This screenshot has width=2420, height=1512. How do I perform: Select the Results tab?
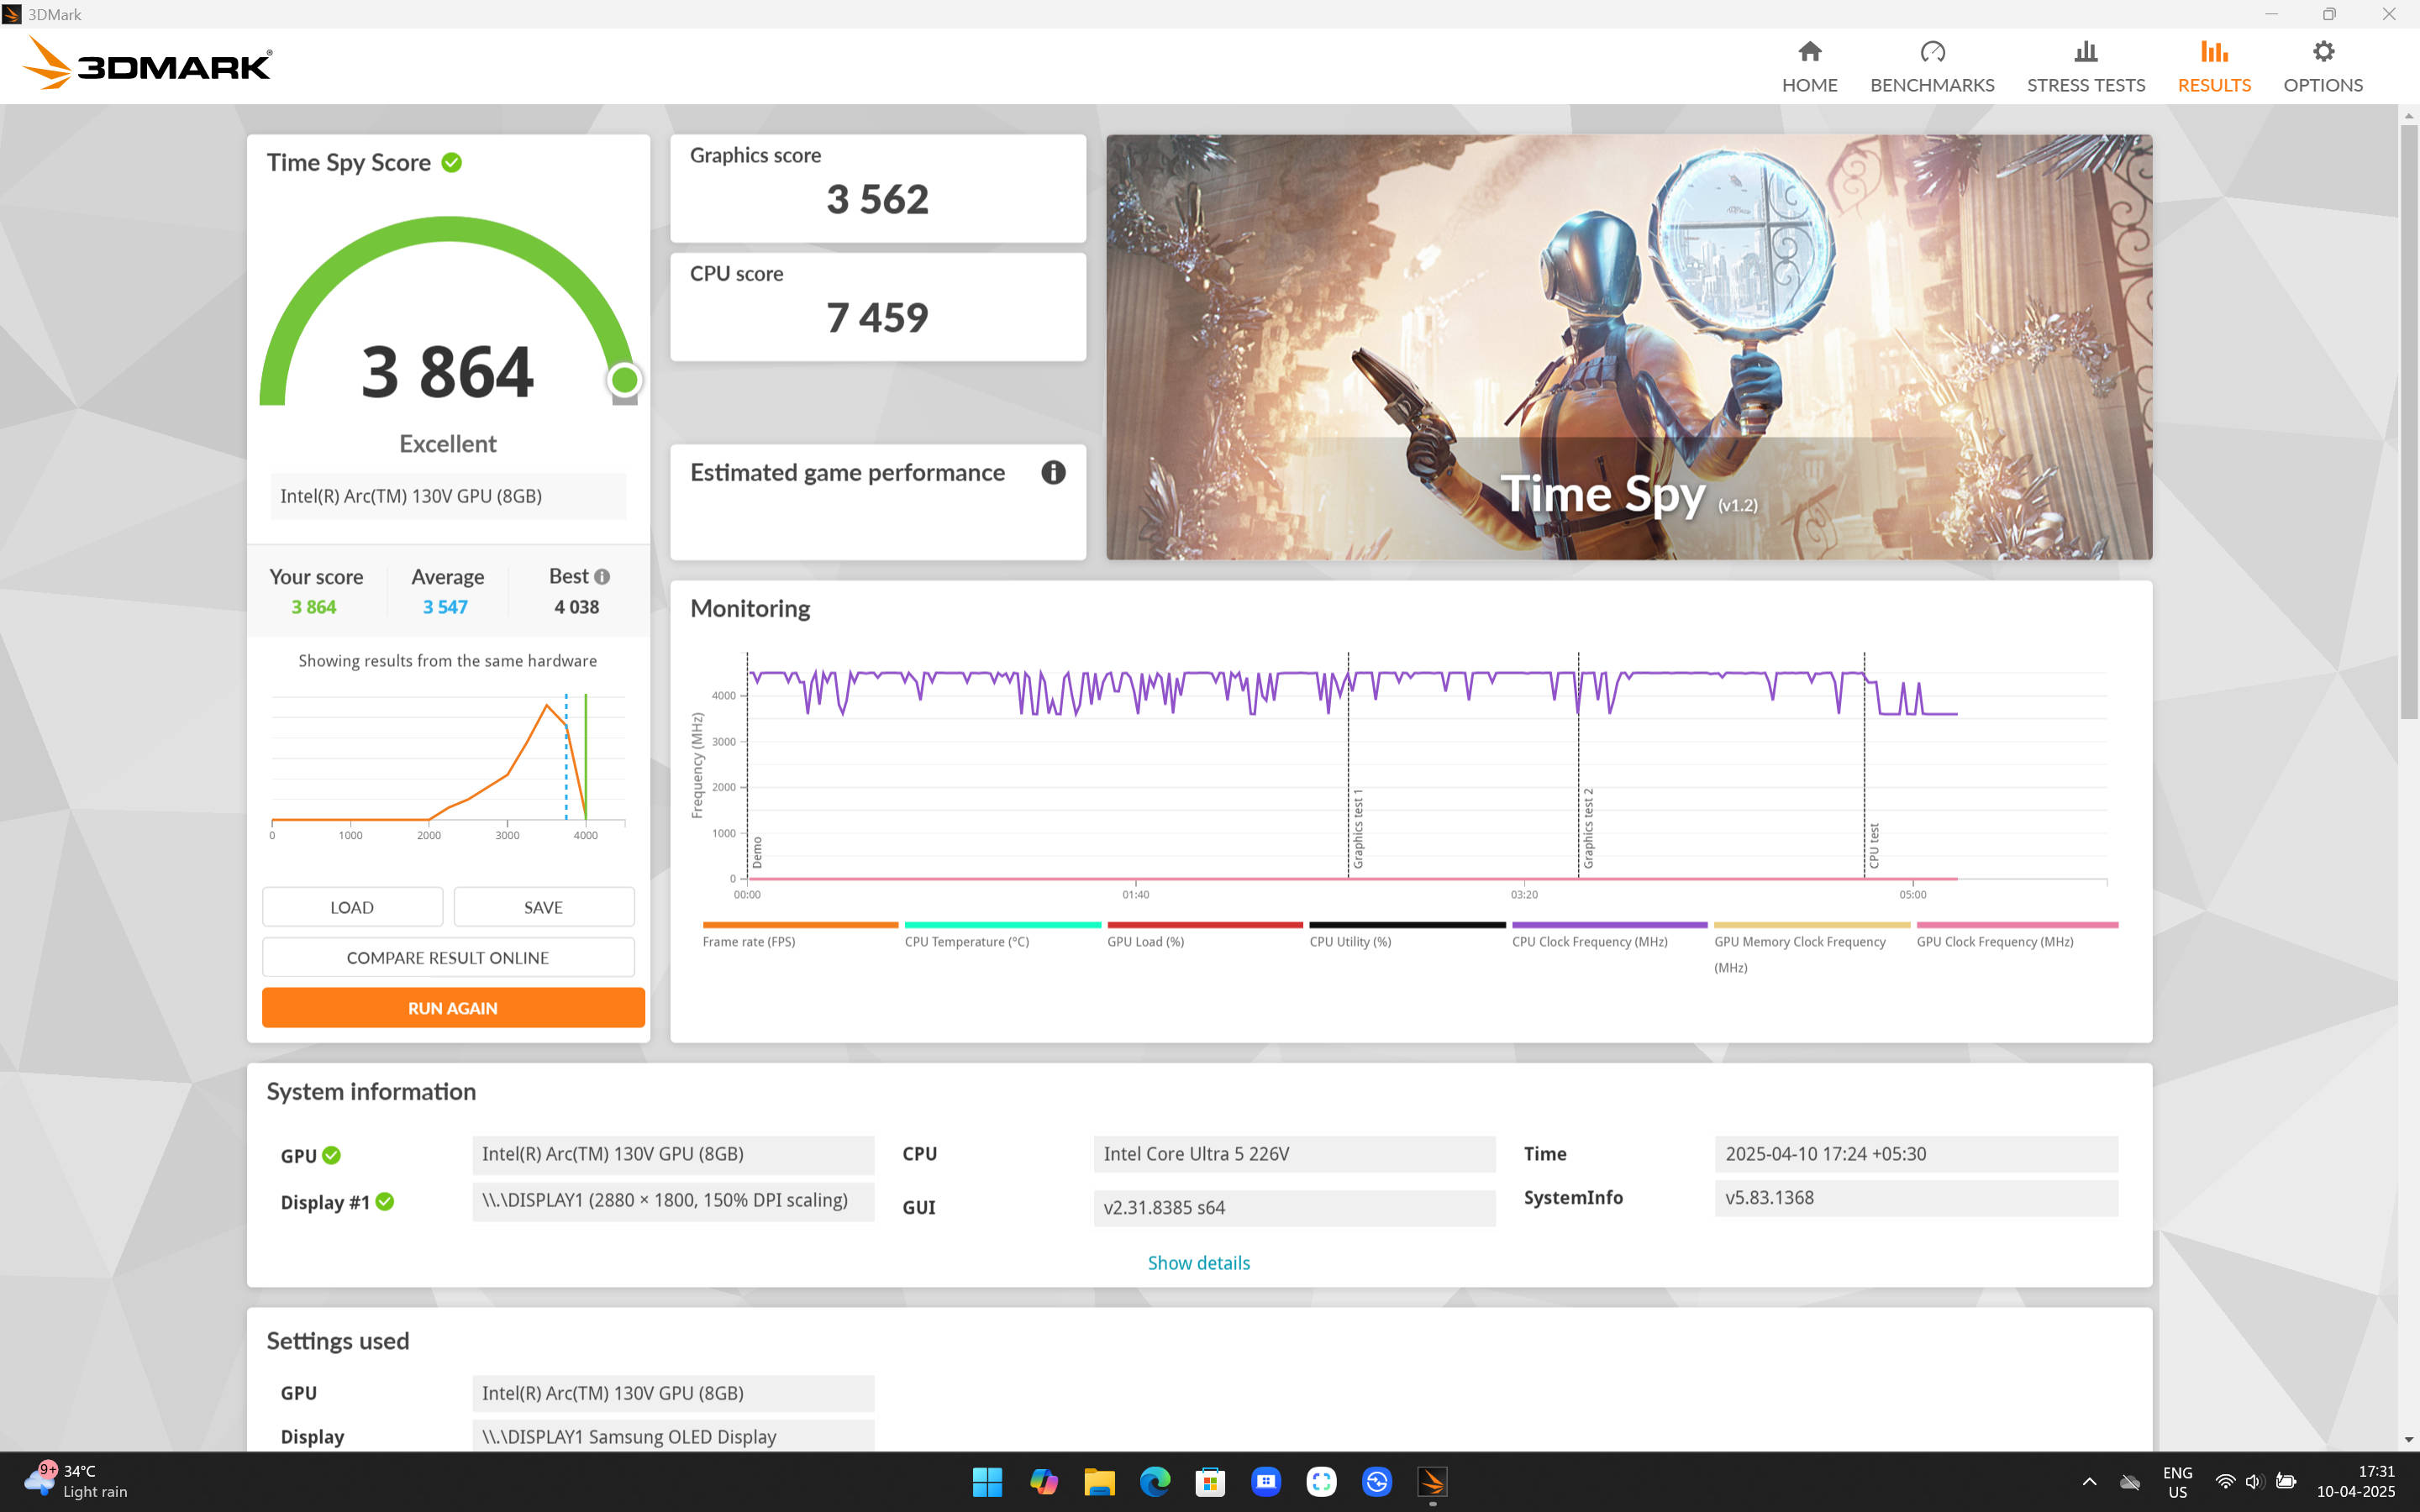click(2214, 66)
